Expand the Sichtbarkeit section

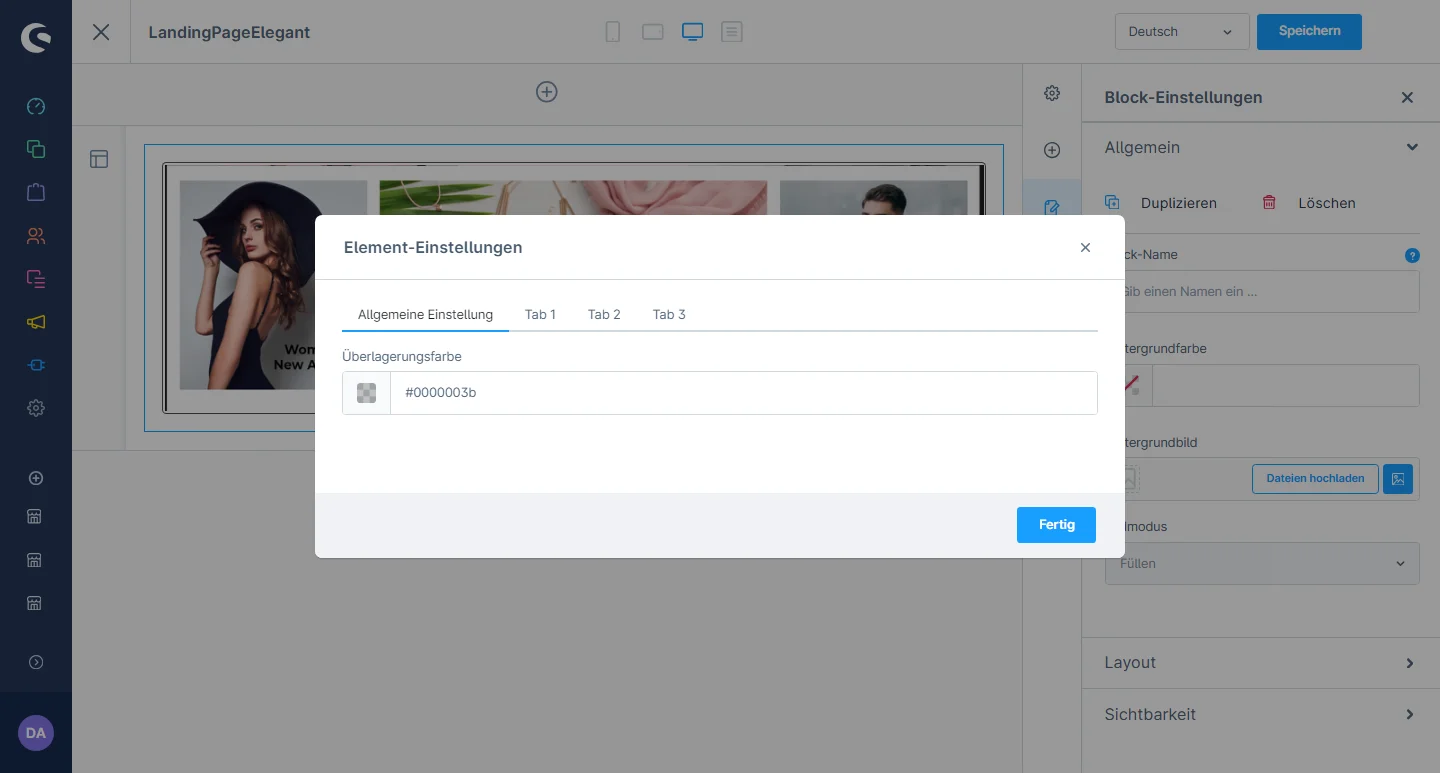(1260, 715)
